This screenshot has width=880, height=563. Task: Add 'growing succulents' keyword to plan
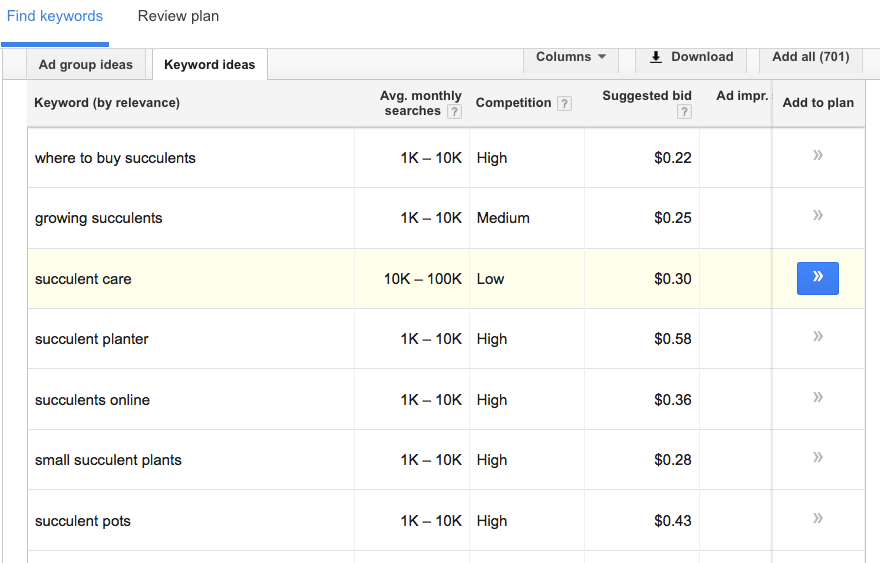click(x=818, y=216)
